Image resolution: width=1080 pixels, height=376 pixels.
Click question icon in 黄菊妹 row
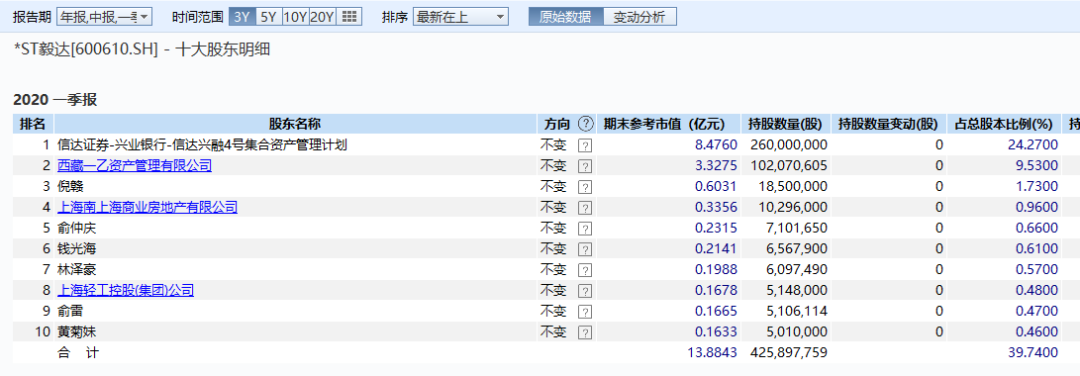585,332
